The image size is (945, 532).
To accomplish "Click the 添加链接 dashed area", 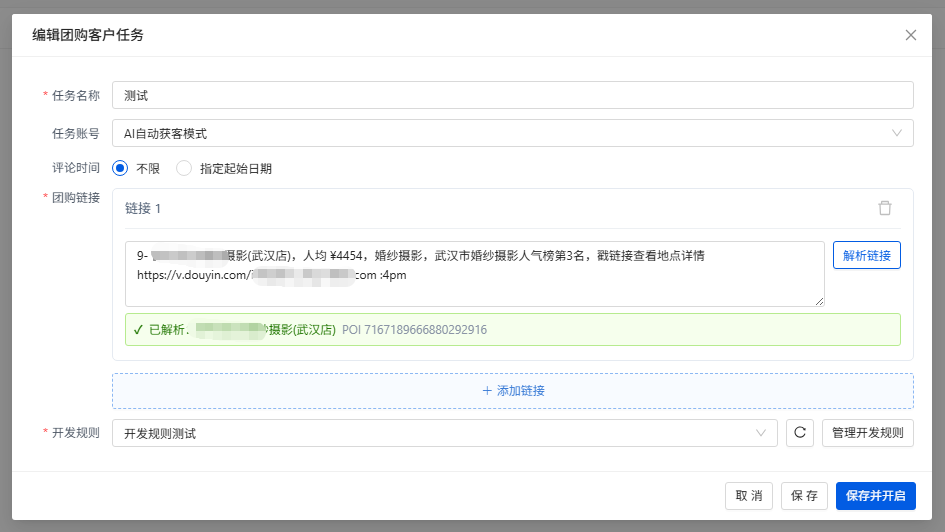I will point(512,391).
